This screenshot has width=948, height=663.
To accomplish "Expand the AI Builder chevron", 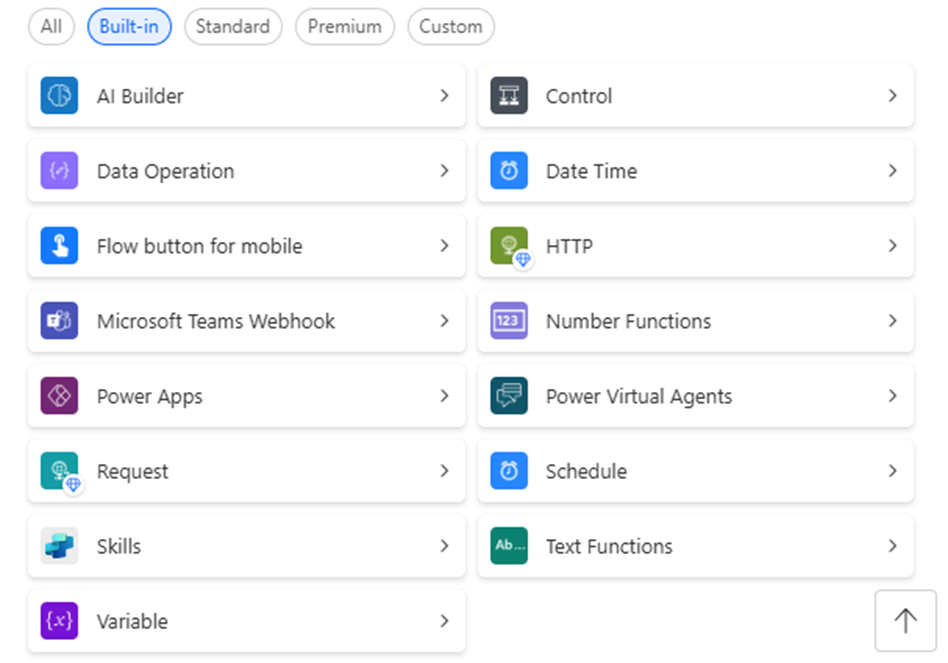I will tap(444, 95).
